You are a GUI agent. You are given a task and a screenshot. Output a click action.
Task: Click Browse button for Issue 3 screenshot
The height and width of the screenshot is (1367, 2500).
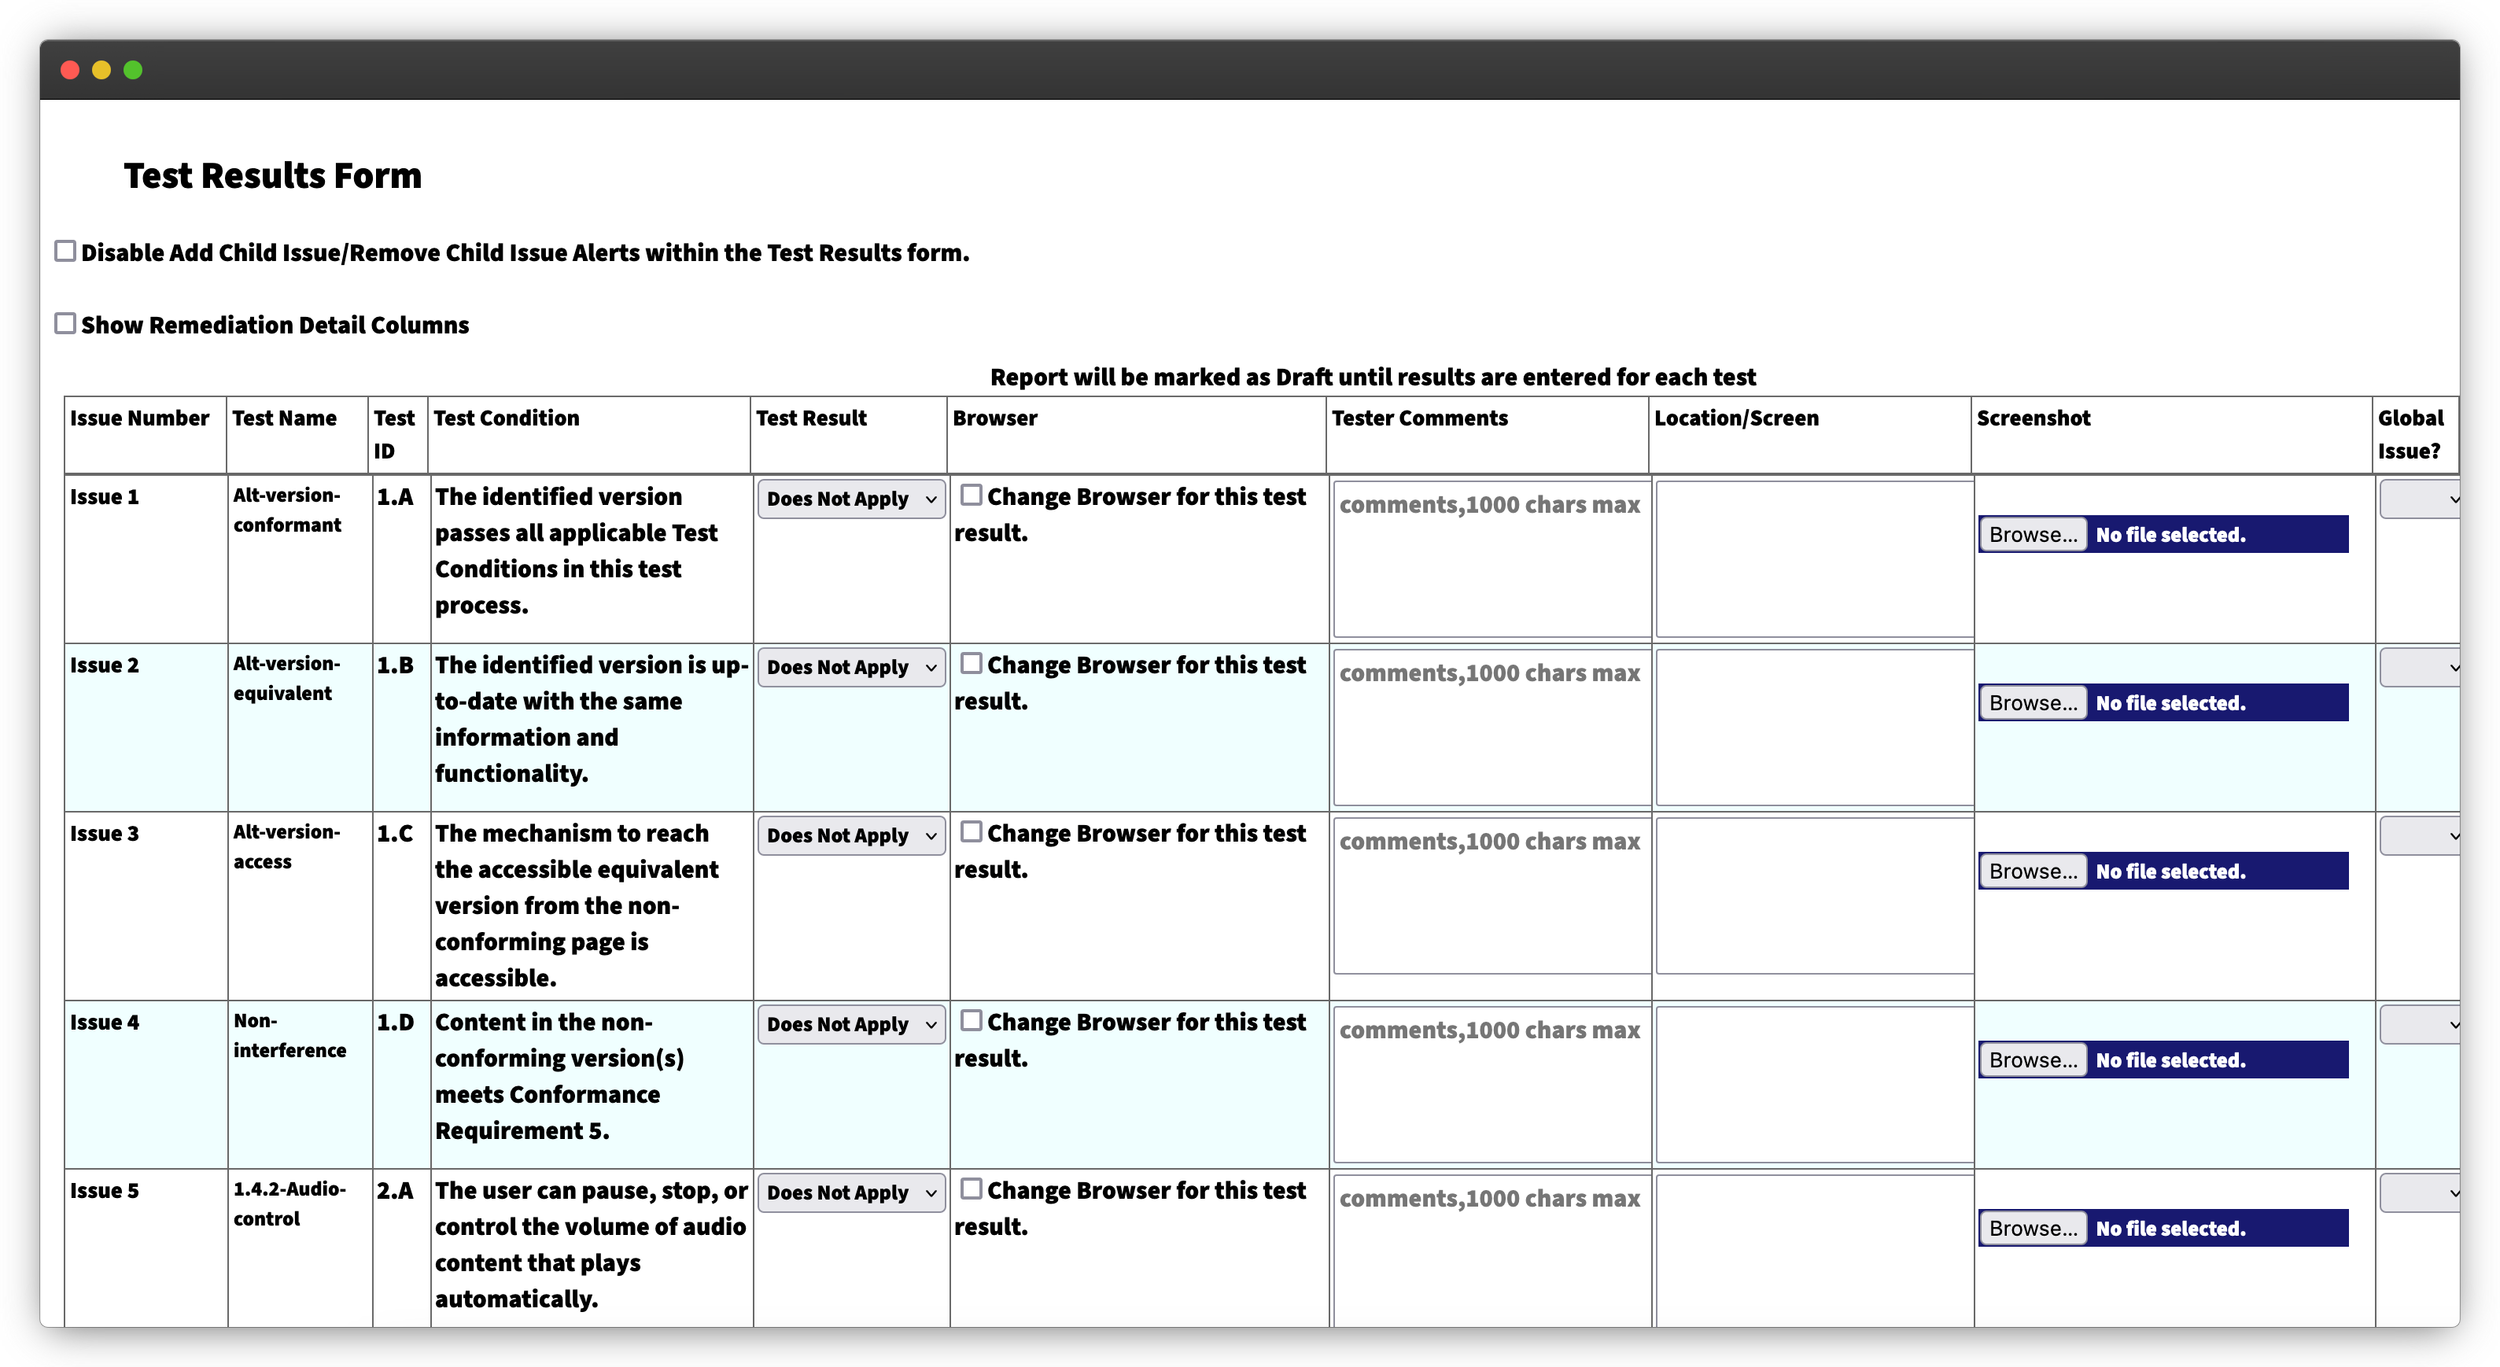pyautogui.click(x=2033, y=871)
